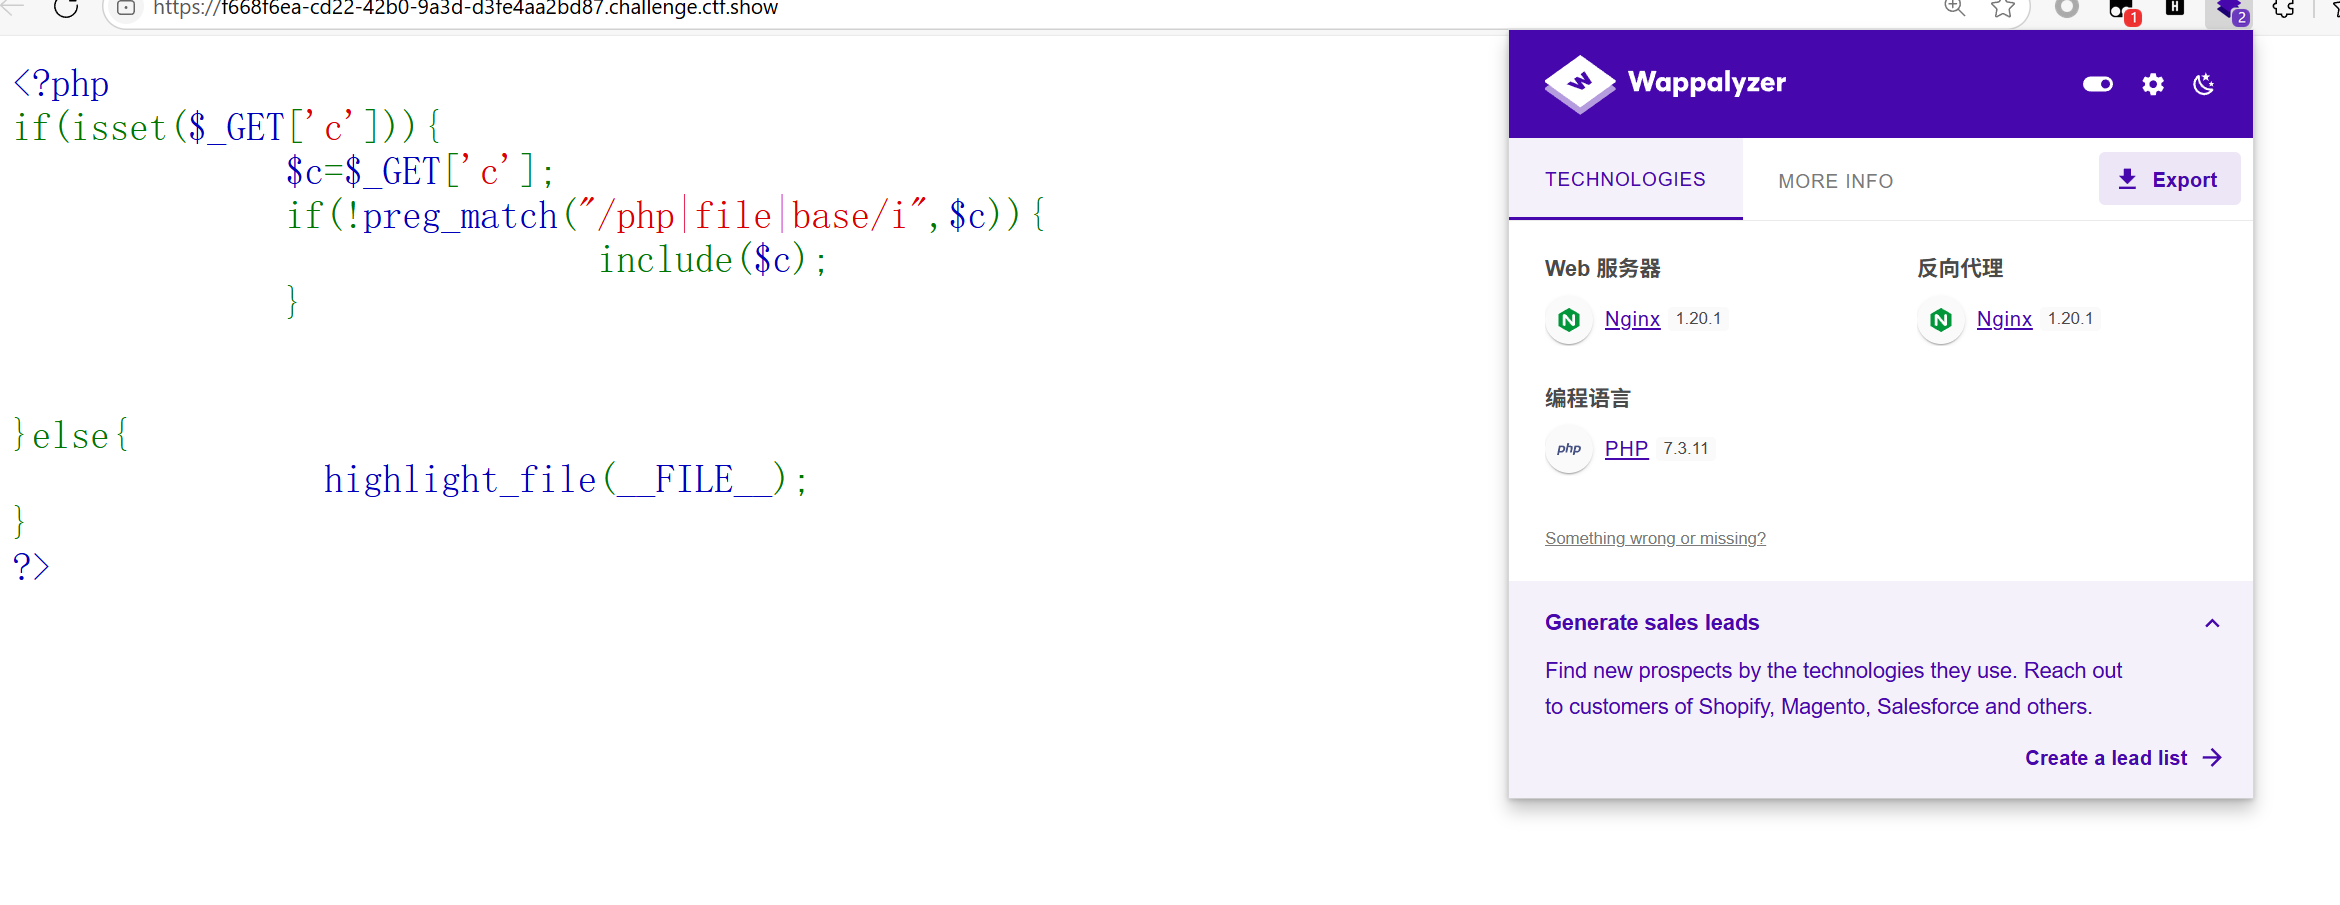Click the 'Find new prospects' description text
The width and height of the screenshot is (2340, 905).
[x=1833, y=688]
